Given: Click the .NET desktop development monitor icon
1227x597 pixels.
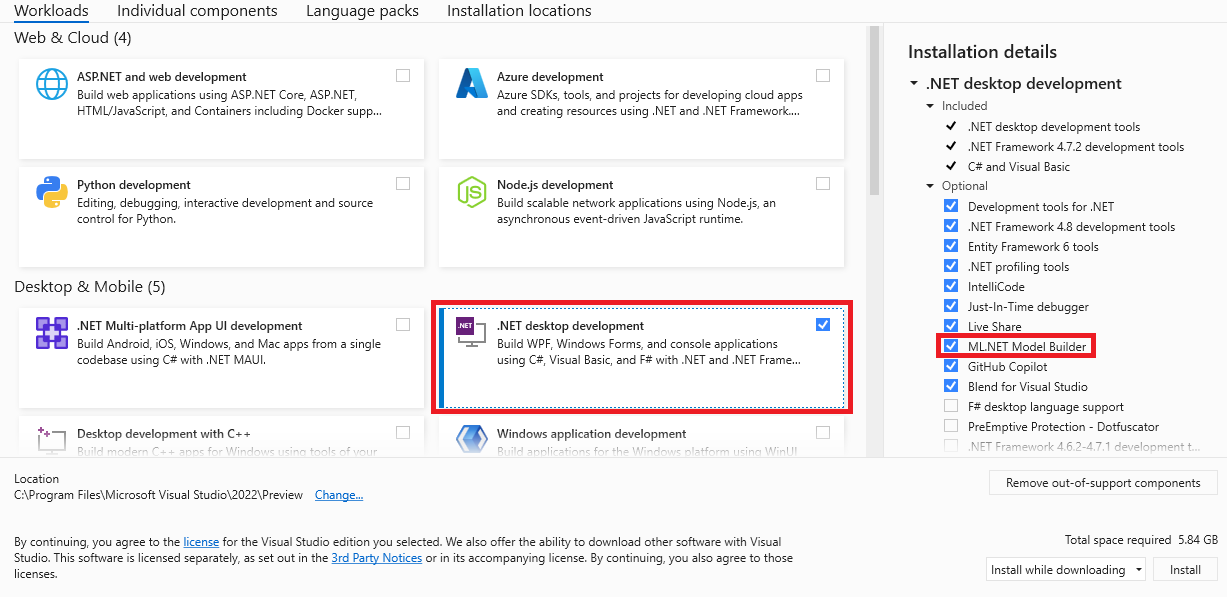Looking at the screenshot, I should (471, 332).
